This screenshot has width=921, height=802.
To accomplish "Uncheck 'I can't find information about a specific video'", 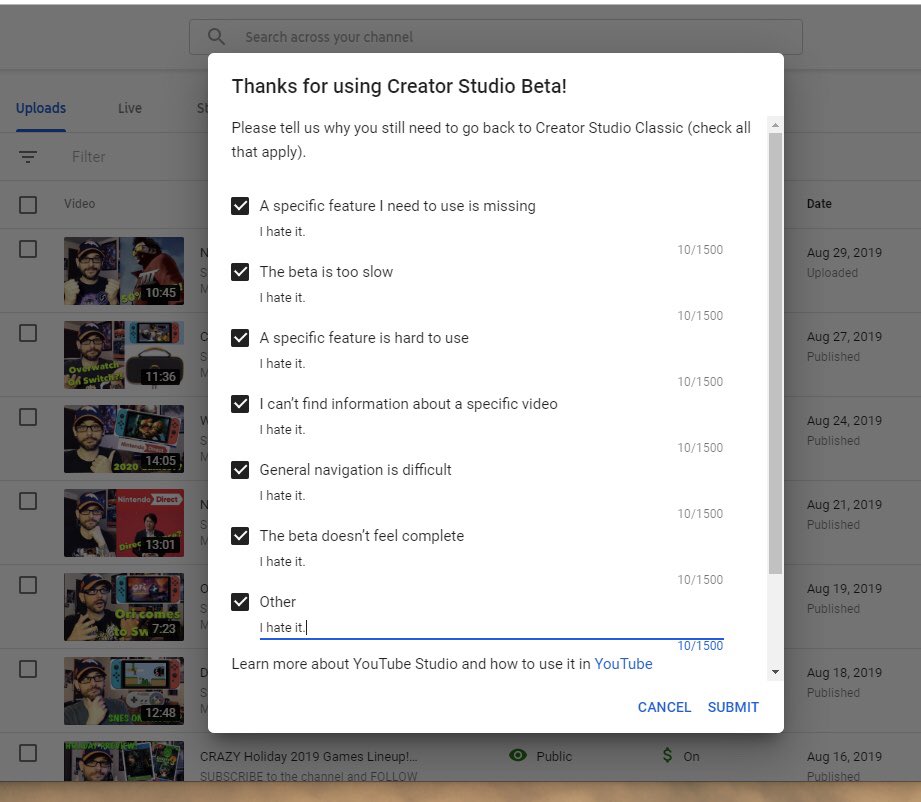I will [x=240, y=404].
